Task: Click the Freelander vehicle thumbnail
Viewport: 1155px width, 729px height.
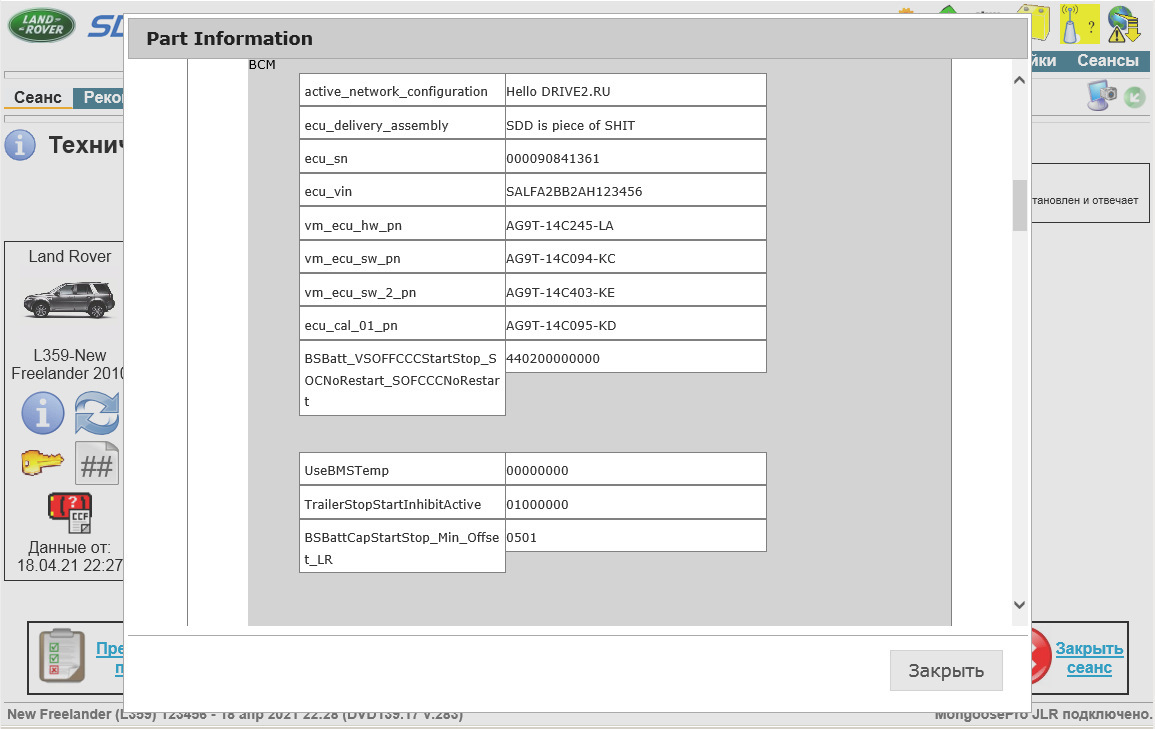Action: pos(70,300)
